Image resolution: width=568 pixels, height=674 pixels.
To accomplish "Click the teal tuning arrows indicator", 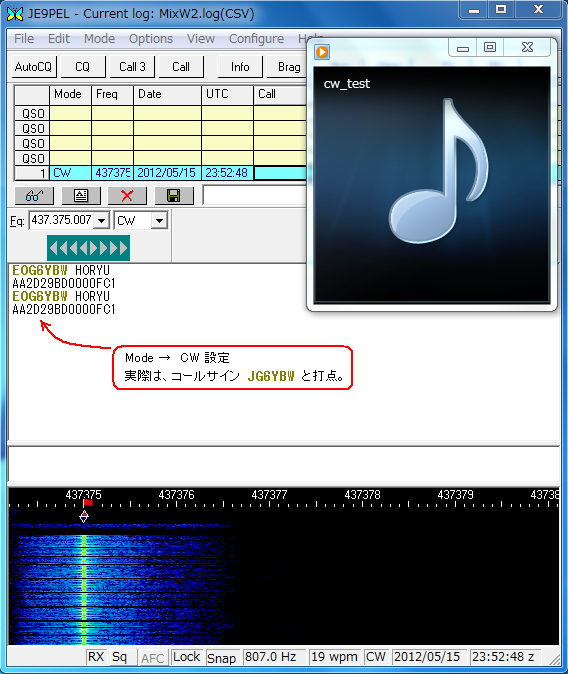I will pyautogui.click(x=88, y=248).
